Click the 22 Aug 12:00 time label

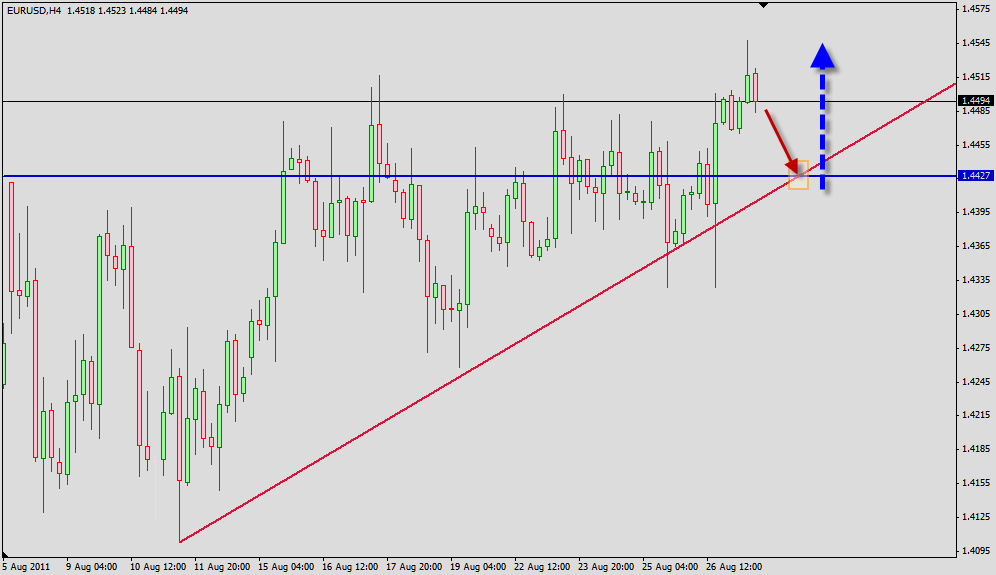click(542, 567)
